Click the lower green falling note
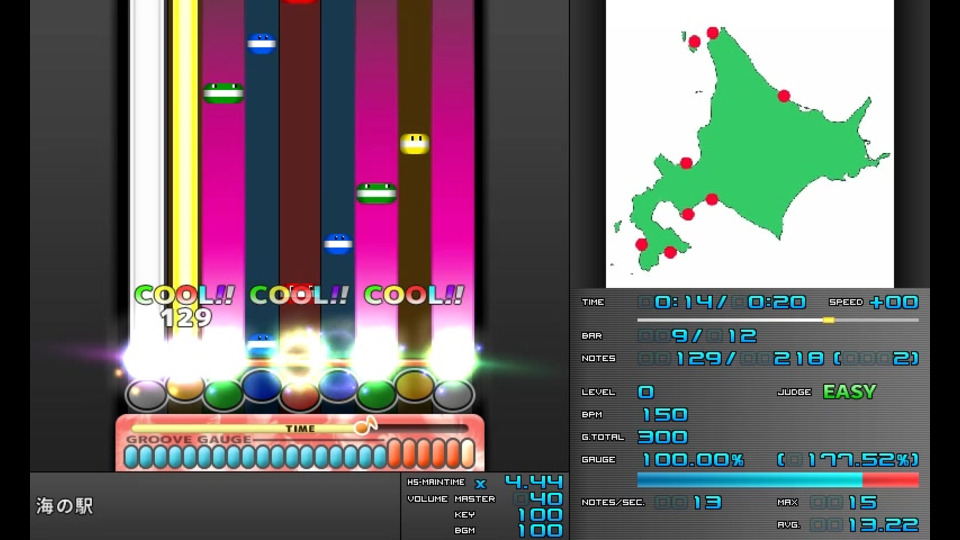 click(x=377, y=193)
